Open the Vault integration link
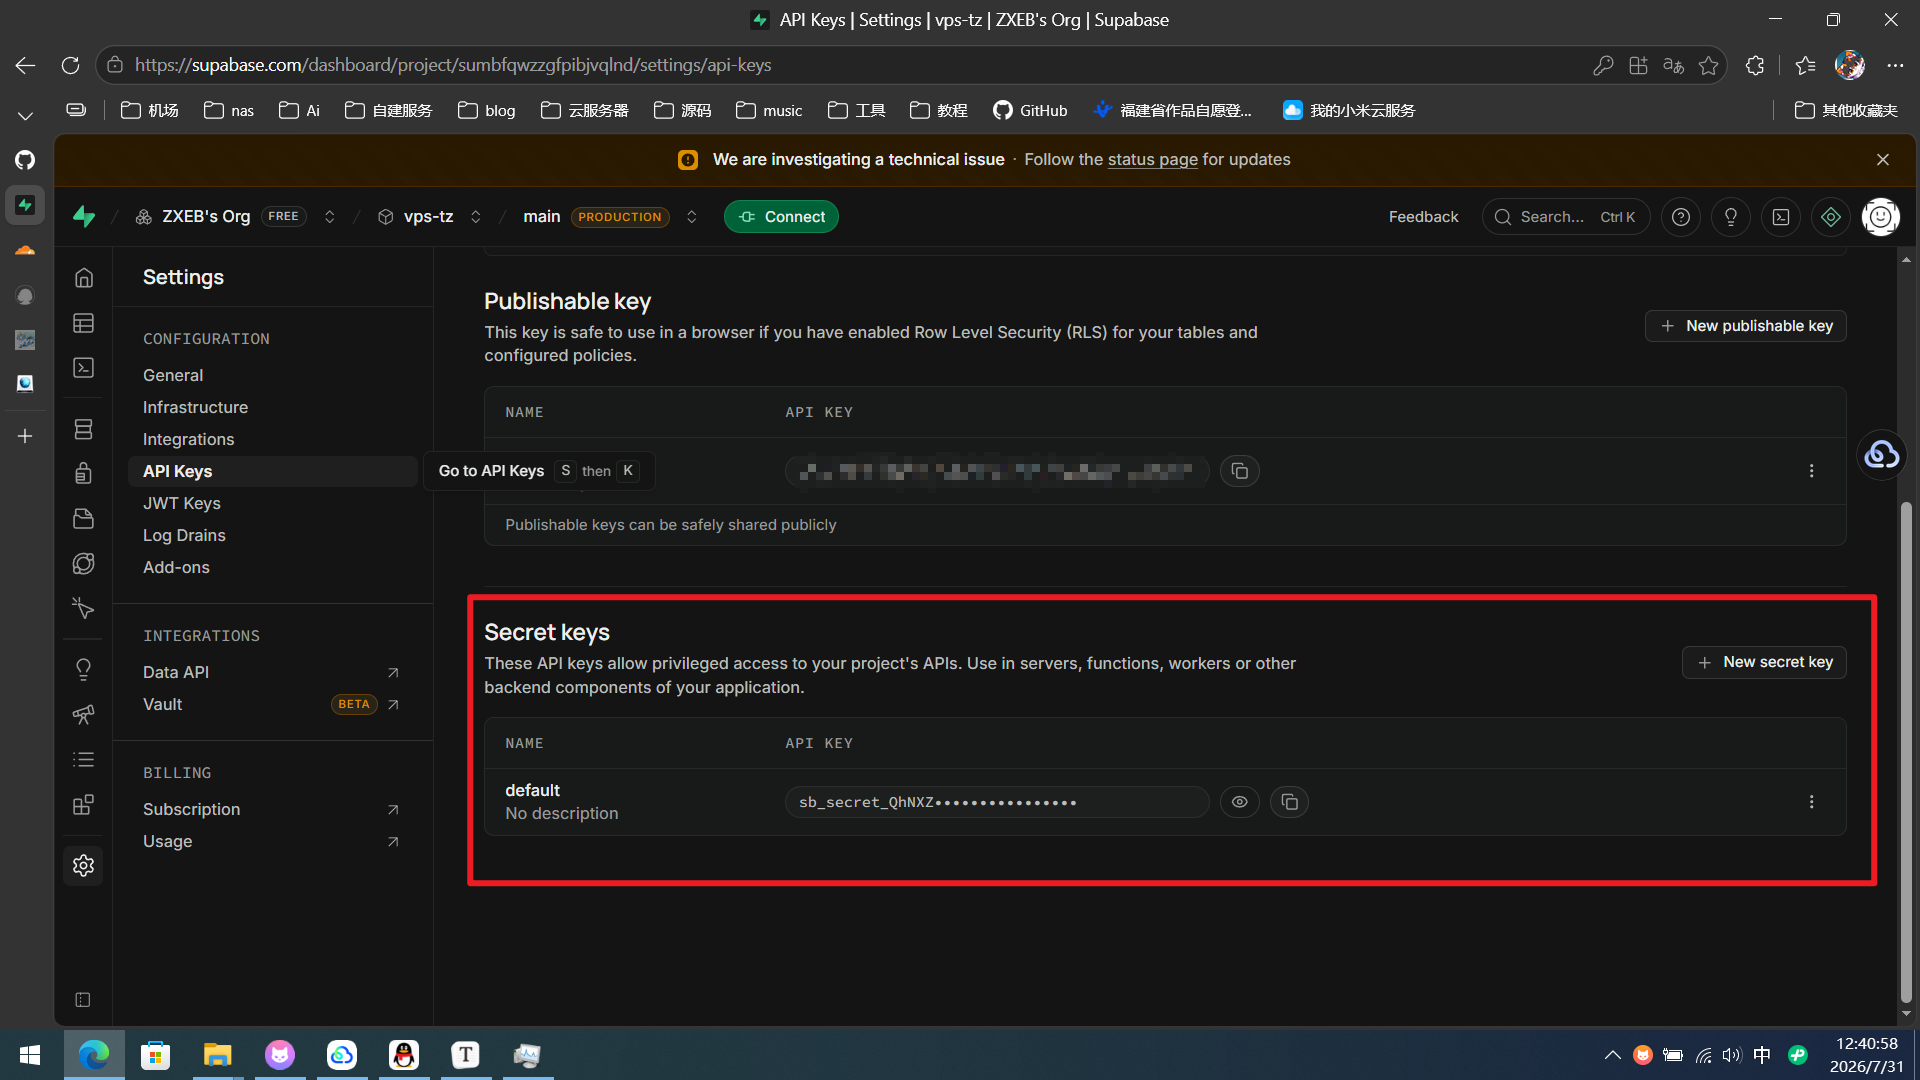 tap(272, 704)
